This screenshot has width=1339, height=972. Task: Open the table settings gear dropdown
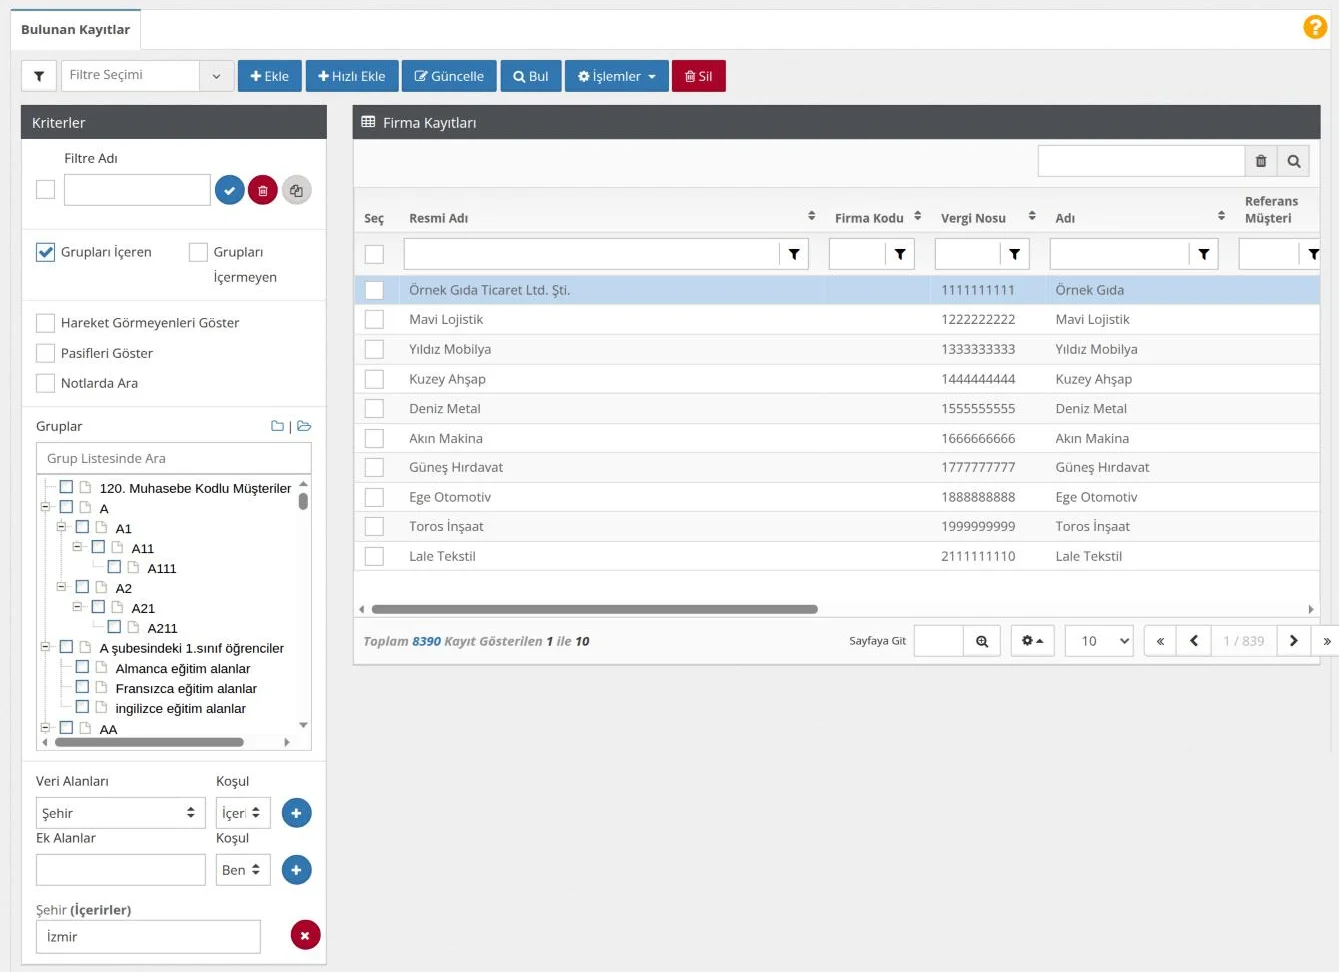click(x=1032, y=641)
